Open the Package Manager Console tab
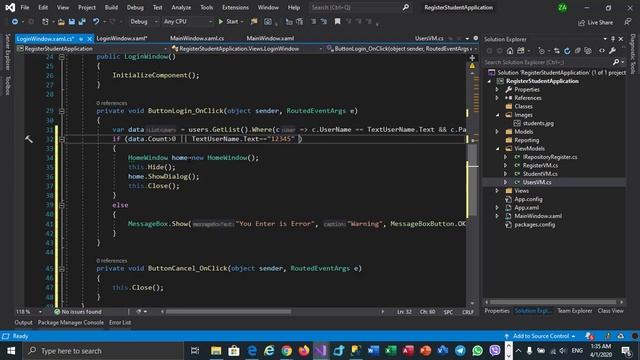The height and width of the screenshot is (360, 640). tap(71, 322)
